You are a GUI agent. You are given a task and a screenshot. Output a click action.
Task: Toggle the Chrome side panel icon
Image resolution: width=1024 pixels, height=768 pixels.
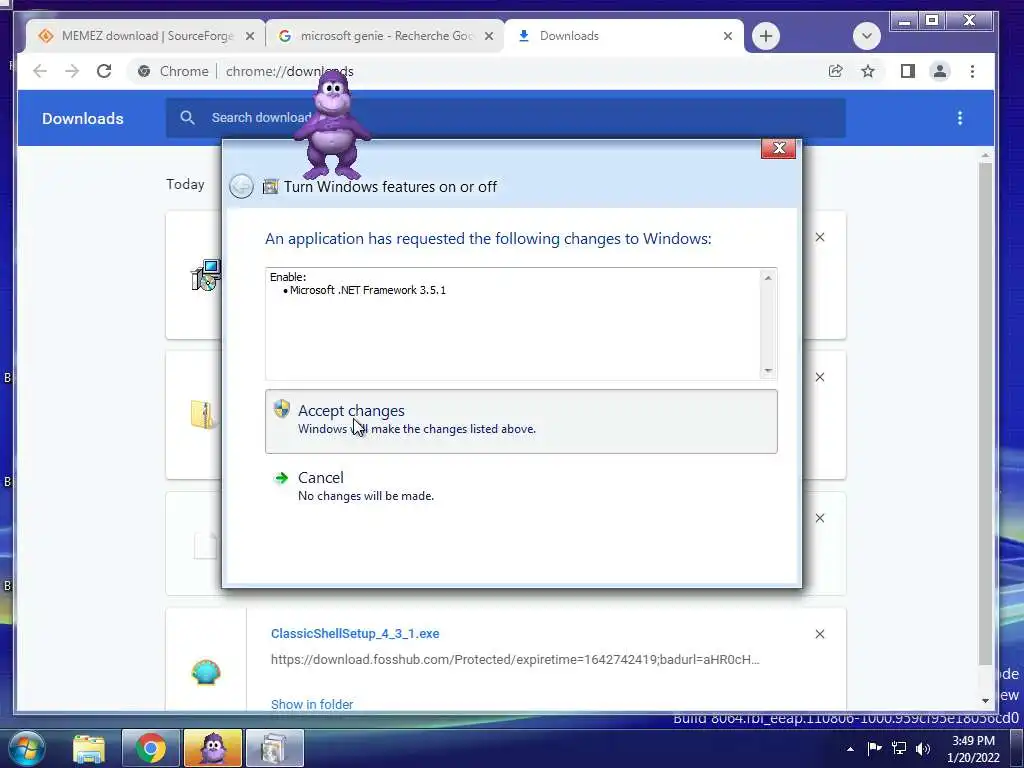907,71
